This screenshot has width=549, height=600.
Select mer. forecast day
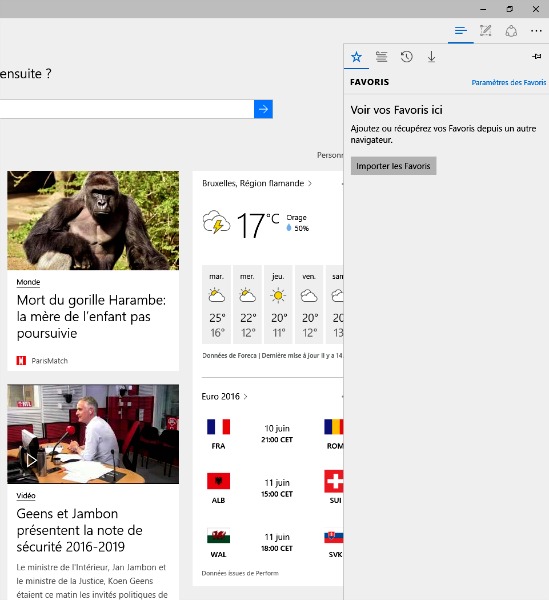[x=247, y=305]
